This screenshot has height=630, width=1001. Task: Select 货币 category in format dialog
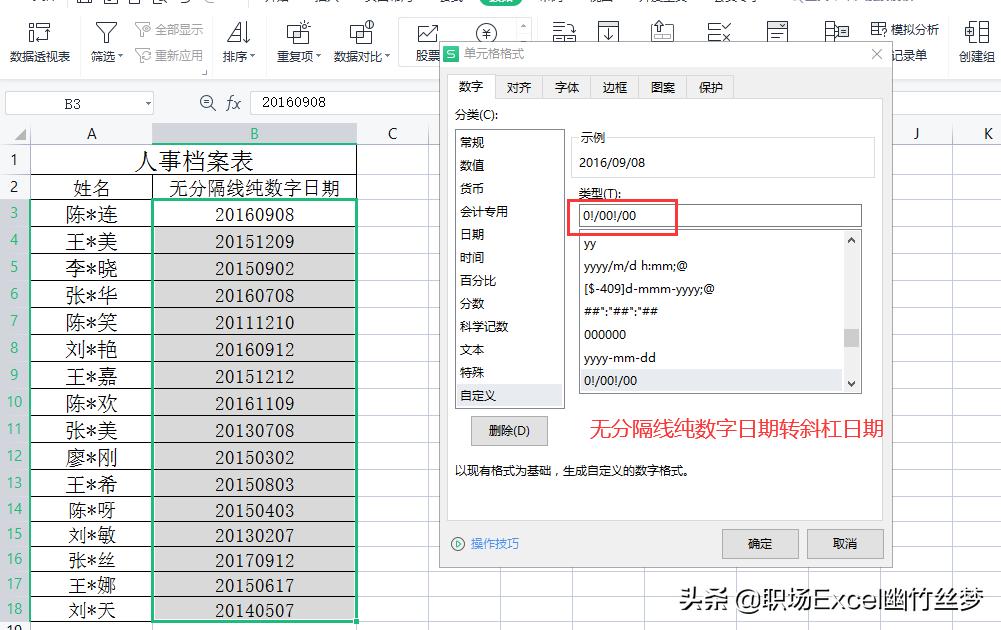pos(472,189)
